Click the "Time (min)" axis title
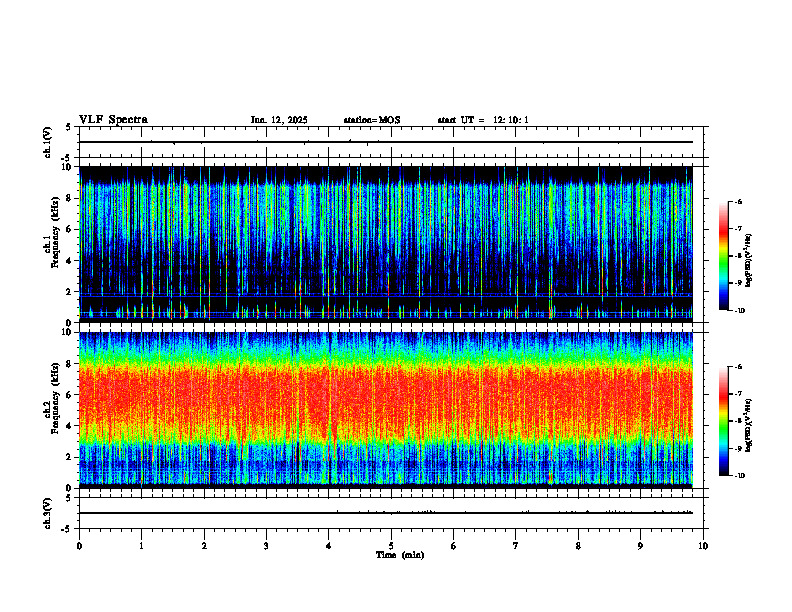 [400, 555]
